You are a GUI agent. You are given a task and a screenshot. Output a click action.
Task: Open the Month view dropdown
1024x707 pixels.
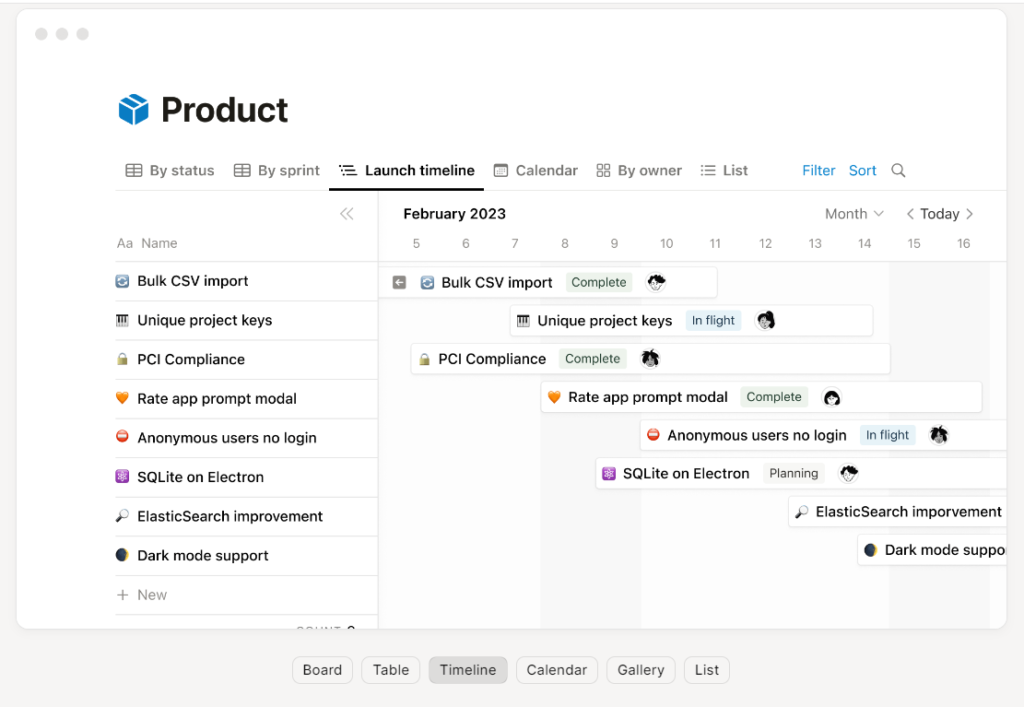pos(854,213)
